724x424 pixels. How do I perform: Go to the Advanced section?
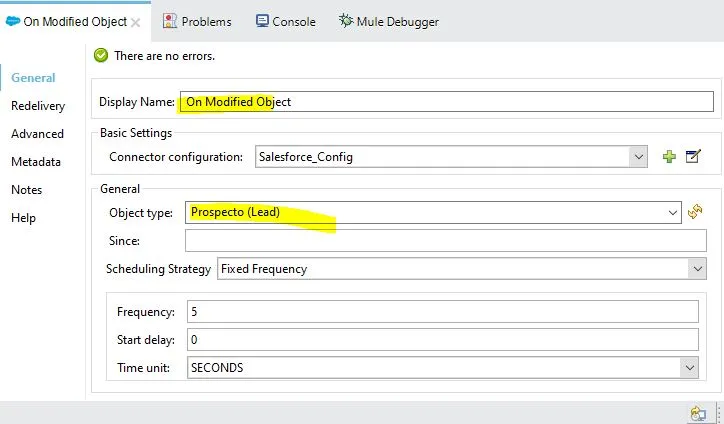point(37,134)
